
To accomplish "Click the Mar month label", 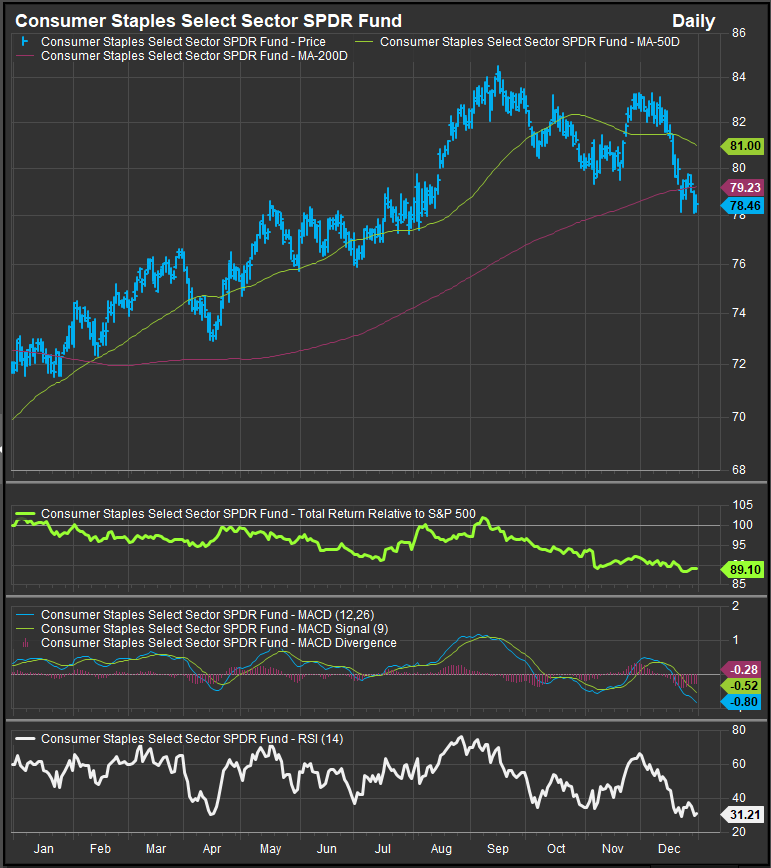I will click(156, 849).
